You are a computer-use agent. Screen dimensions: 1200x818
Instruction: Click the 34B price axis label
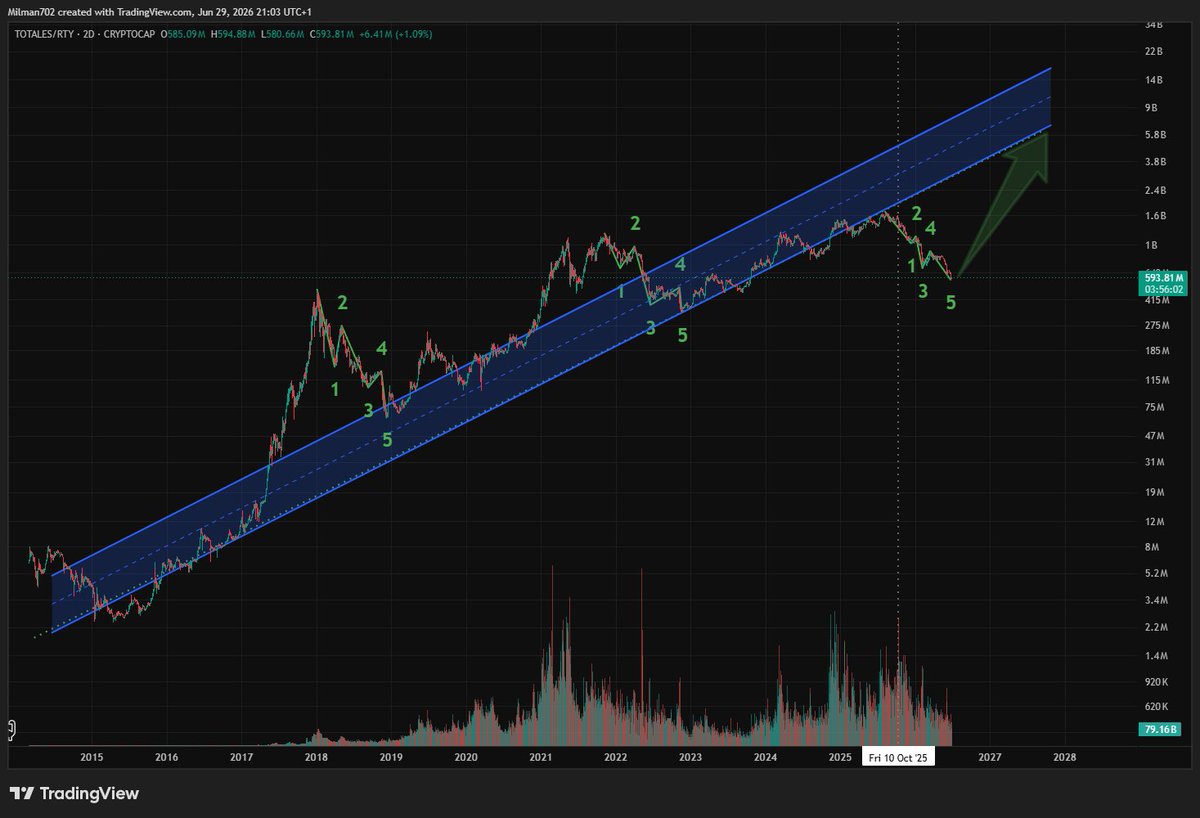click(x=1152, y=23)
